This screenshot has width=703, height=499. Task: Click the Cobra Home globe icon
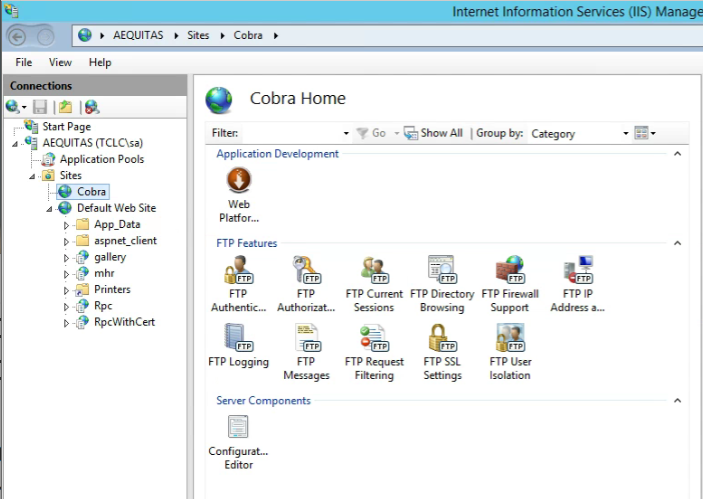(x=219, y=100)
